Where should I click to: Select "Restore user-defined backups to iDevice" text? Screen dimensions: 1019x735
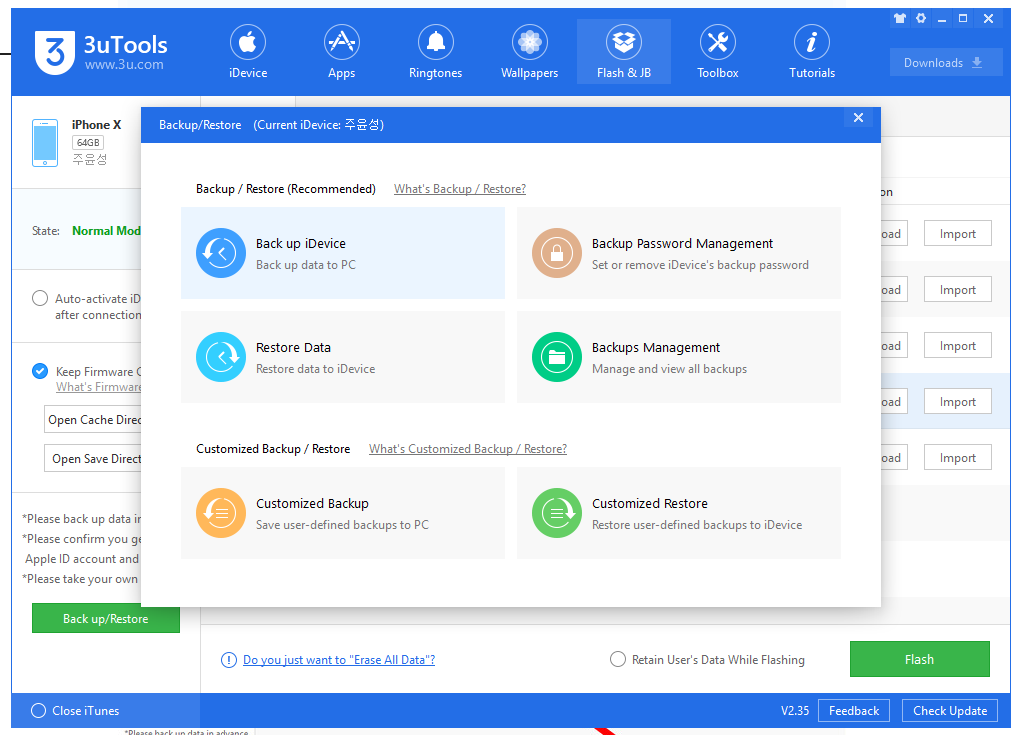pos(697,525)
